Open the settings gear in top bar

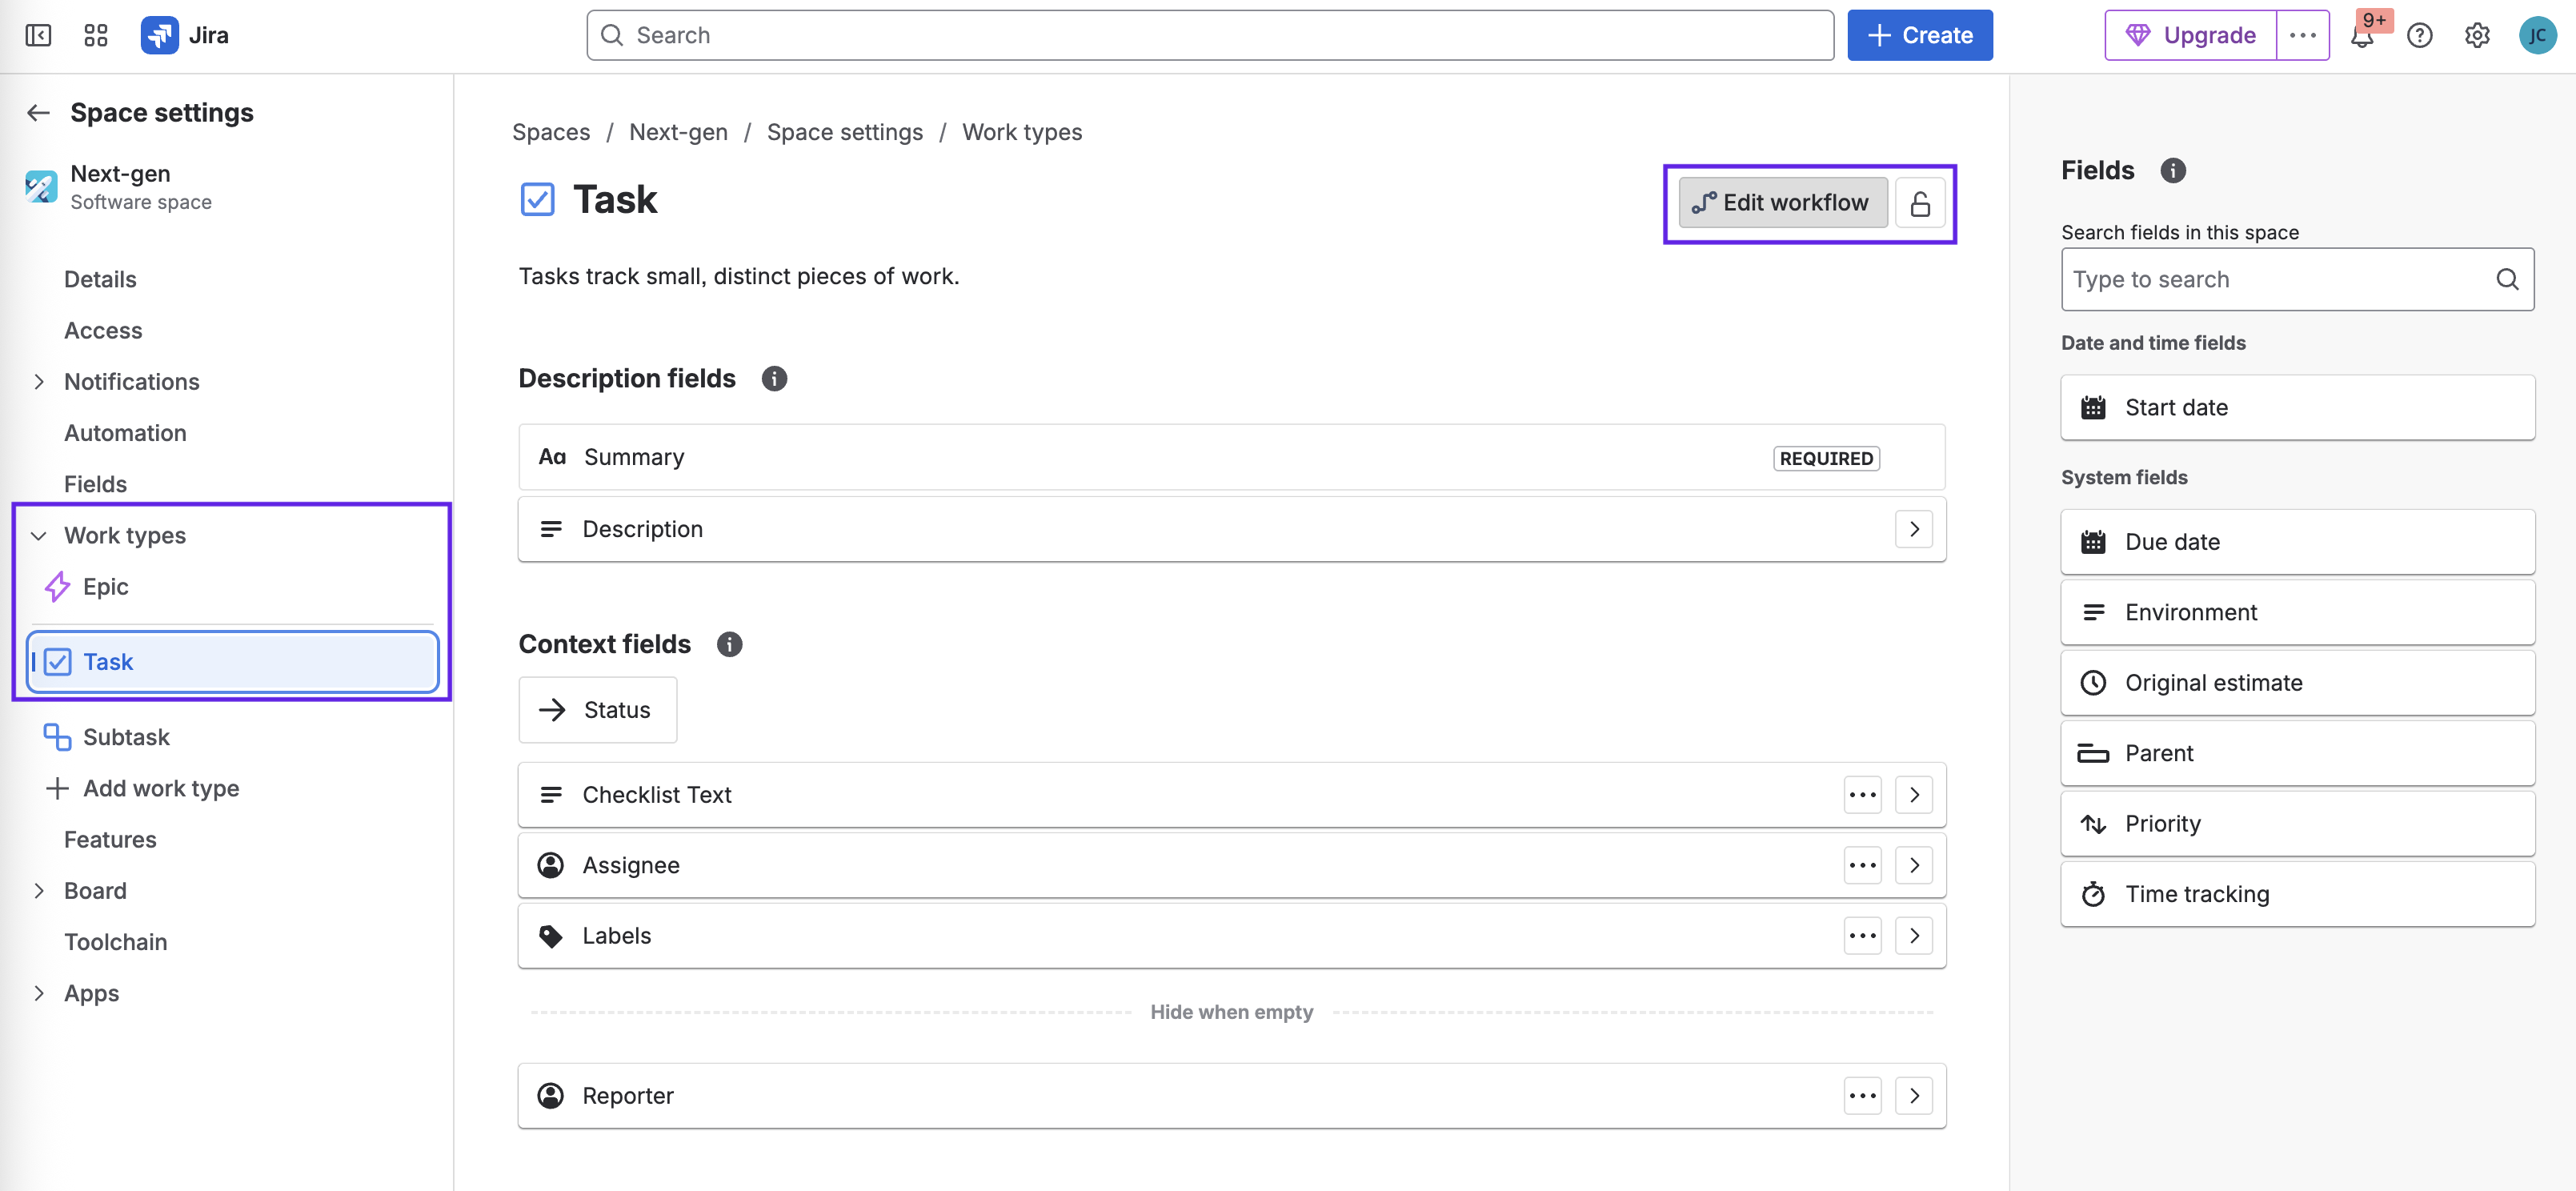(2477, 36)
